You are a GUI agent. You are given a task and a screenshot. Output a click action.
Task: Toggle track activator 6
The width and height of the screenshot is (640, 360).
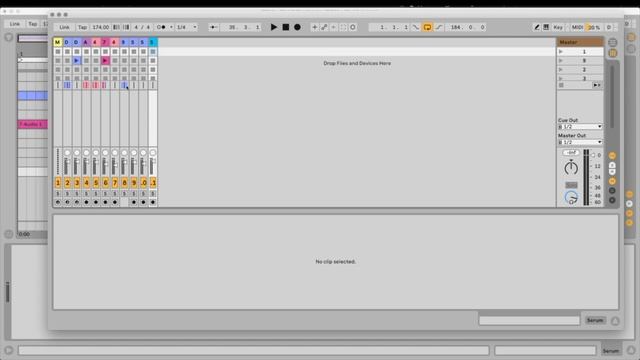[105, 183]
